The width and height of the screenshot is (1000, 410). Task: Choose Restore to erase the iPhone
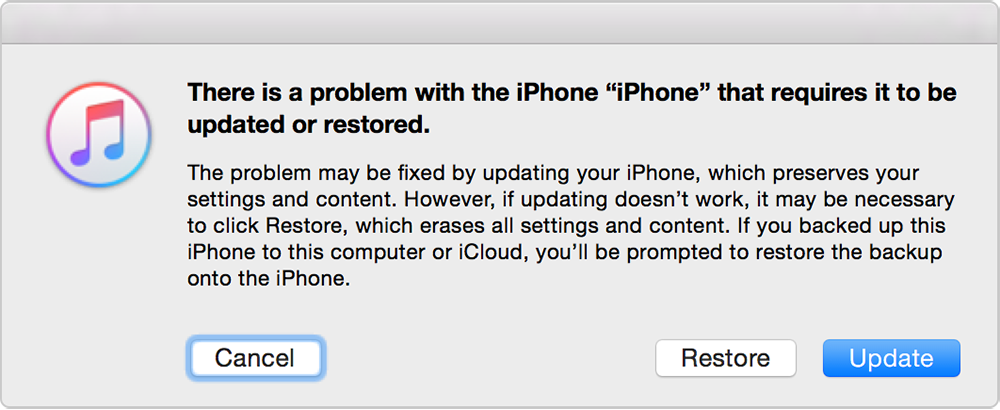(725, 358)
